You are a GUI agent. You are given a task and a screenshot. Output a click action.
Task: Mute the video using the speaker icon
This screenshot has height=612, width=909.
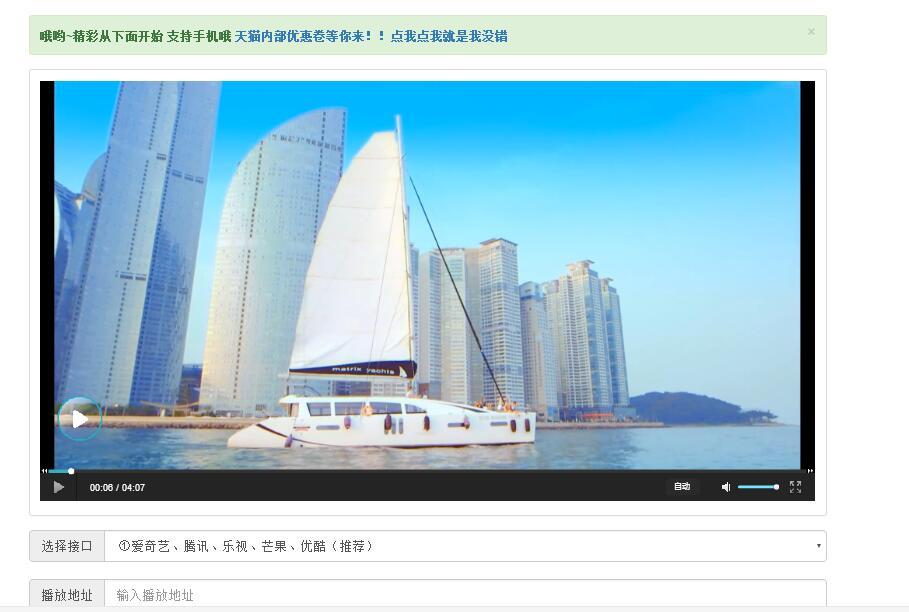[x=726, y=487]
